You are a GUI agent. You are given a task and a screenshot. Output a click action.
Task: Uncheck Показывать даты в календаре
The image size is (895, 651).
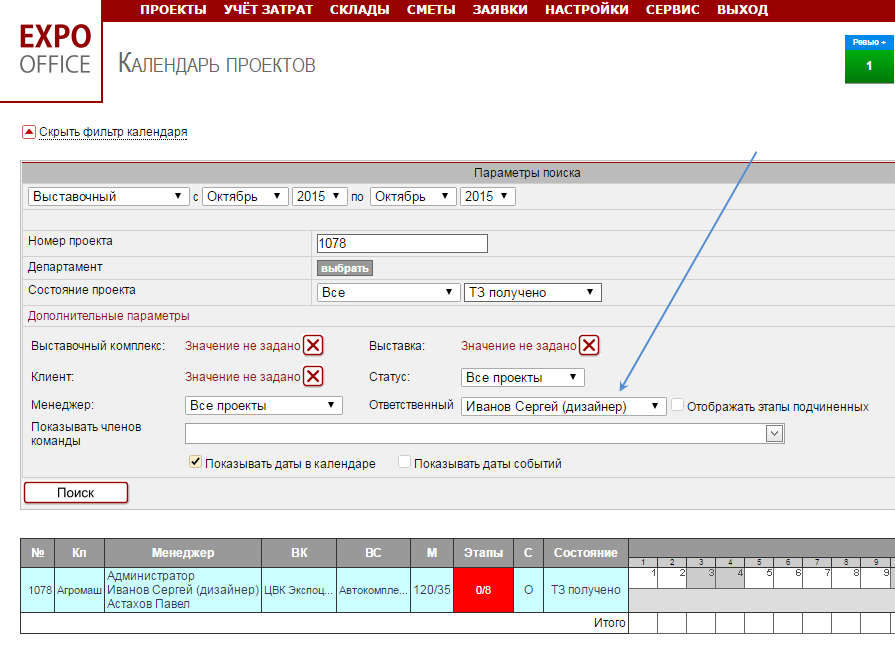195,463
